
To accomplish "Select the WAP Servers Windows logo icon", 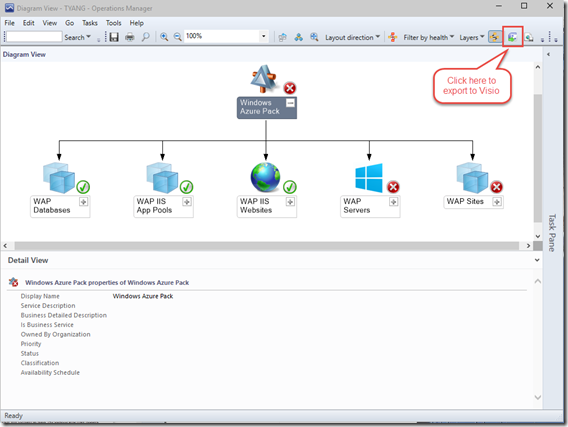I will pyautogui.click(x=369, y=178).
